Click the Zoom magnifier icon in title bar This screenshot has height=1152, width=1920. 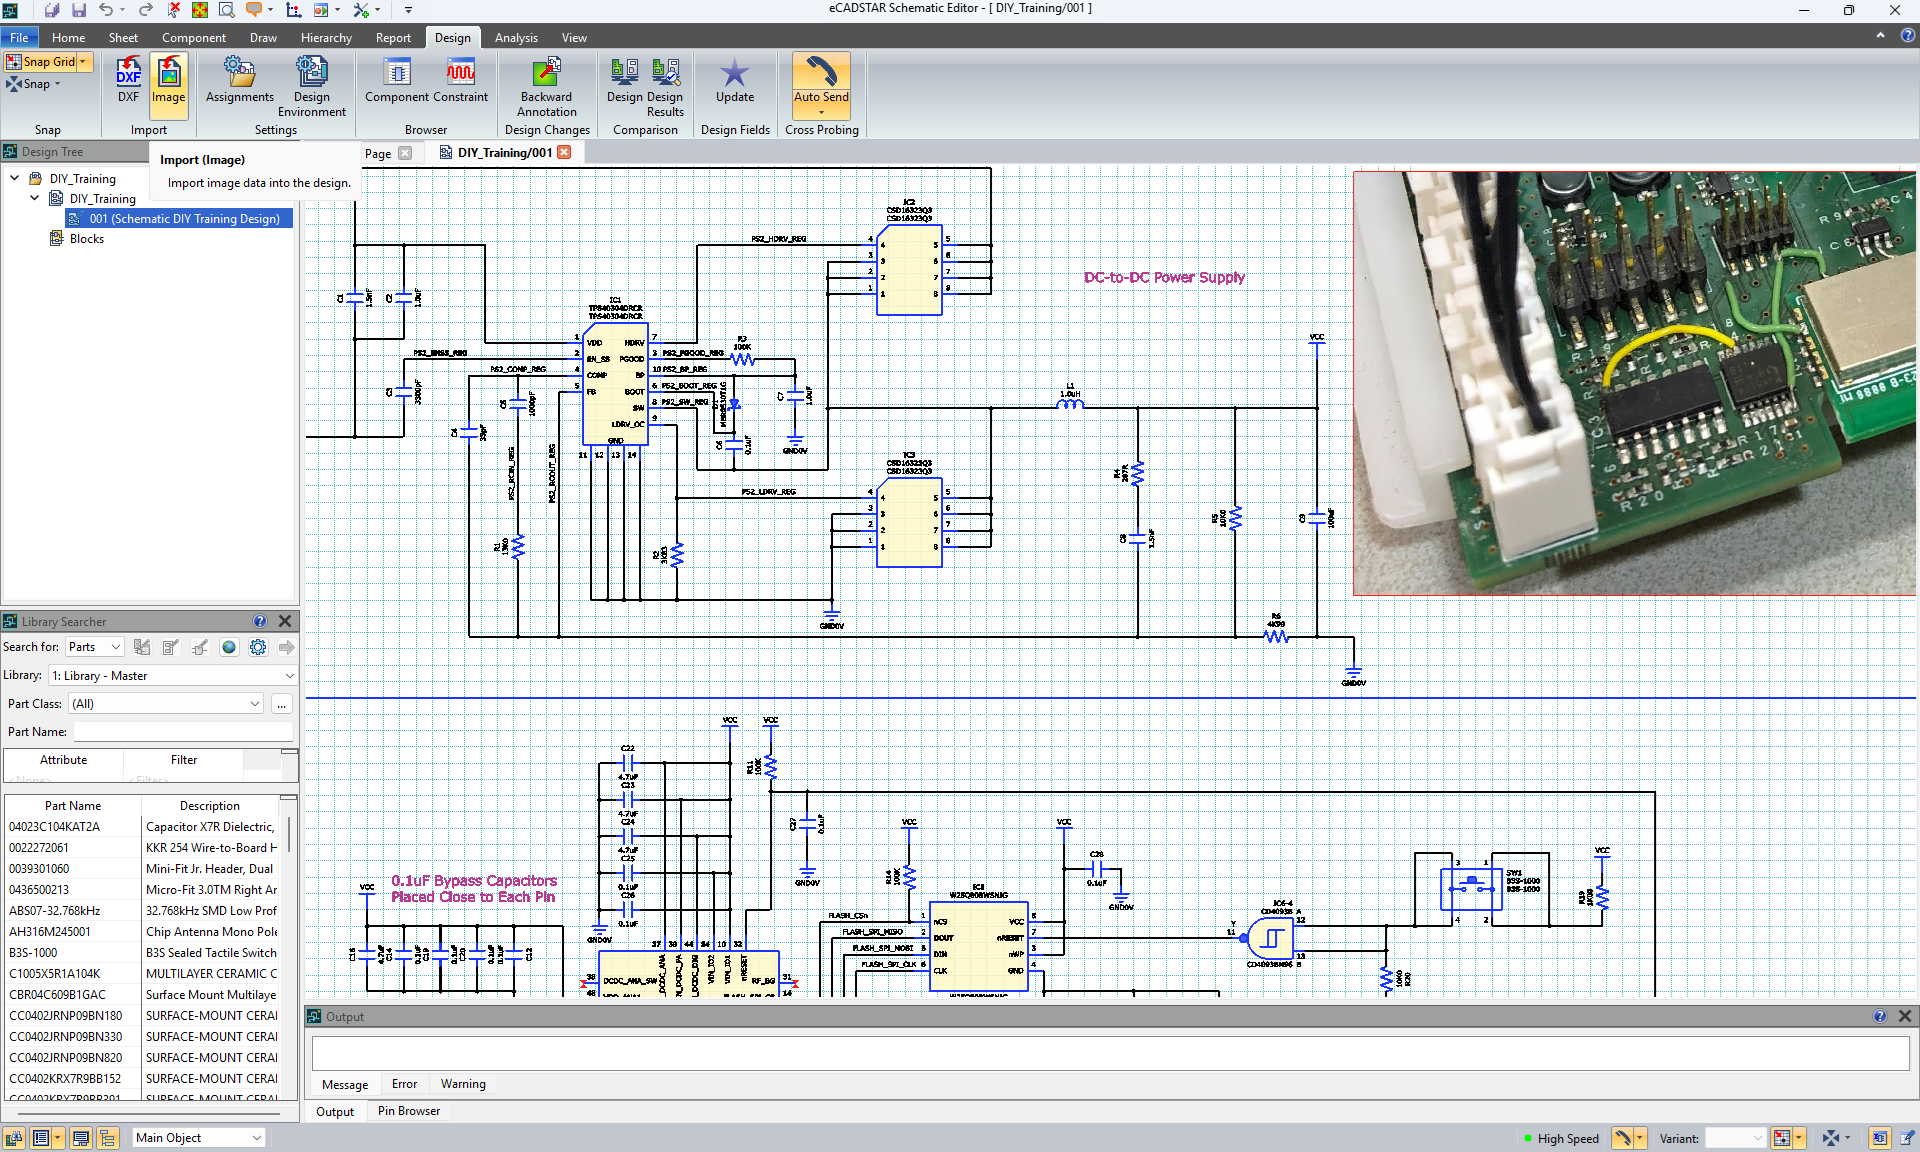[x=227, y=10]
